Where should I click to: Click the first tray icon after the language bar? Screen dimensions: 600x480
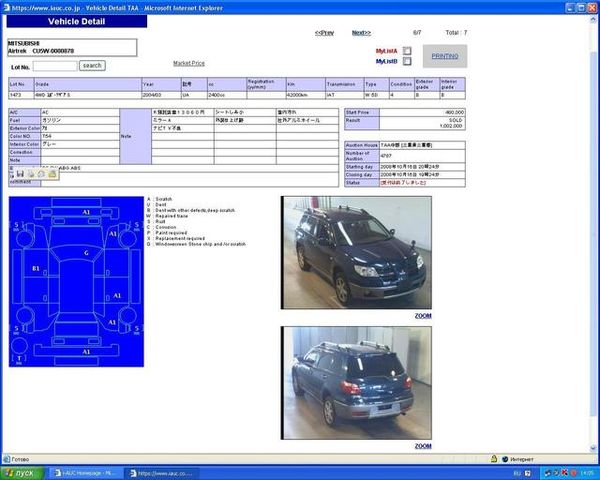548,473
